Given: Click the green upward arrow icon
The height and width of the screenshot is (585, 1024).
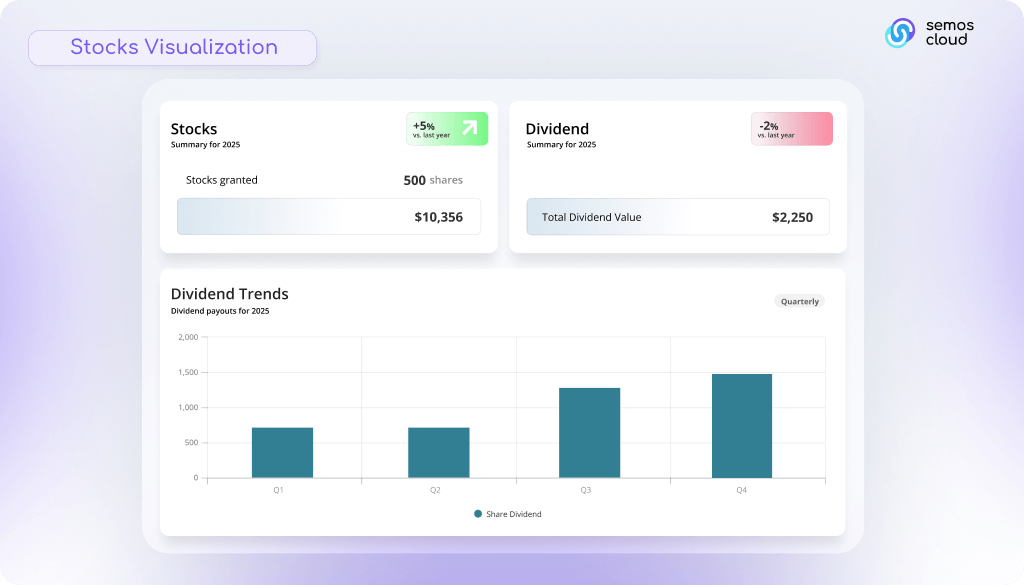Looking at the screenshot, I should tap(469, 128).
